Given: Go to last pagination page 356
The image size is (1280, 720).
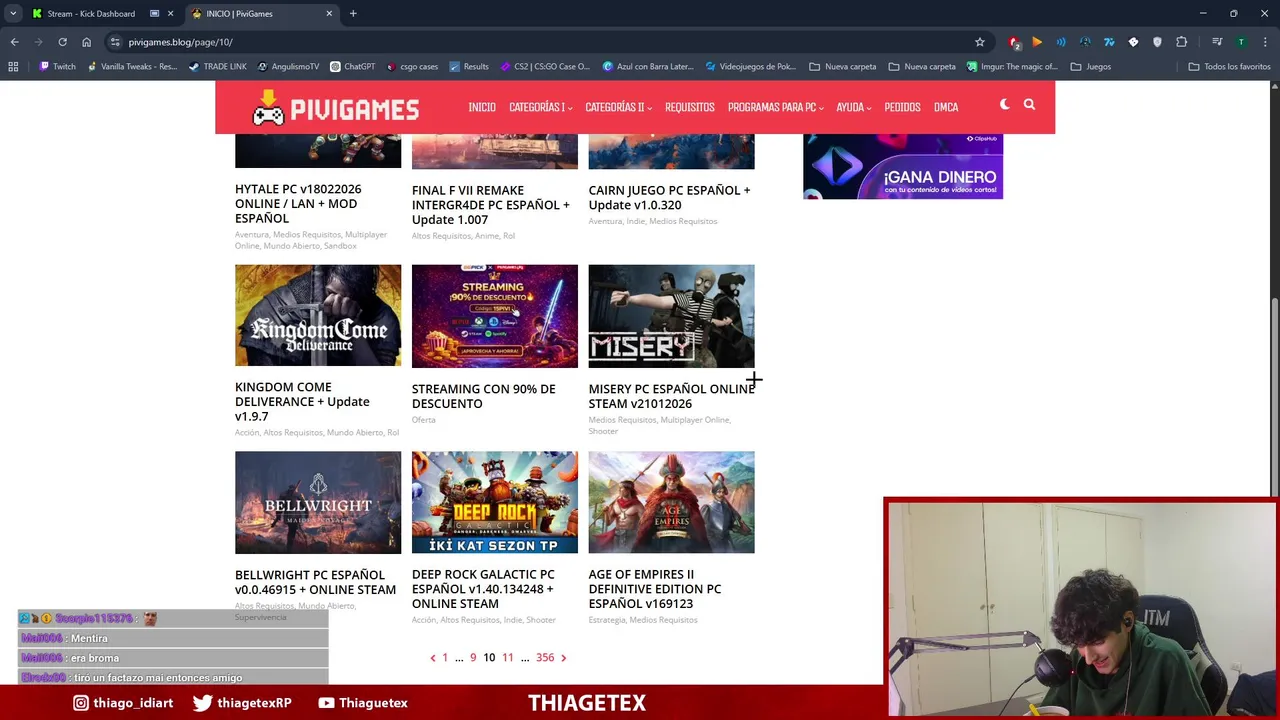Looking at the screenshot, I should click(x=545, y=657).
